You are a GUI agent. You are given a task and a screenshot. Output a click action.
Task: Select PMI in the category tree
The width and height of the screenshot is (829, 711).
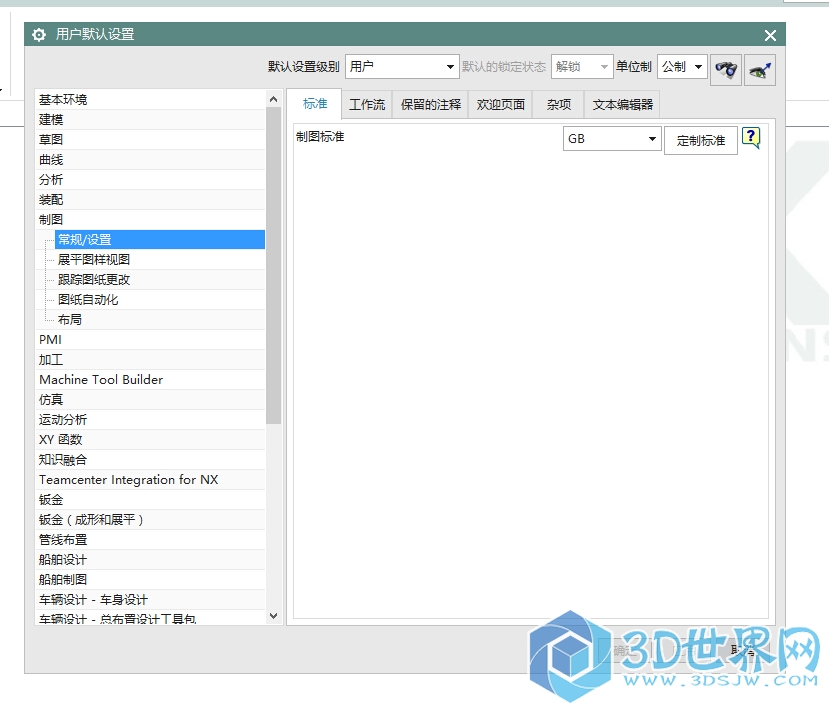pos(150,339)
